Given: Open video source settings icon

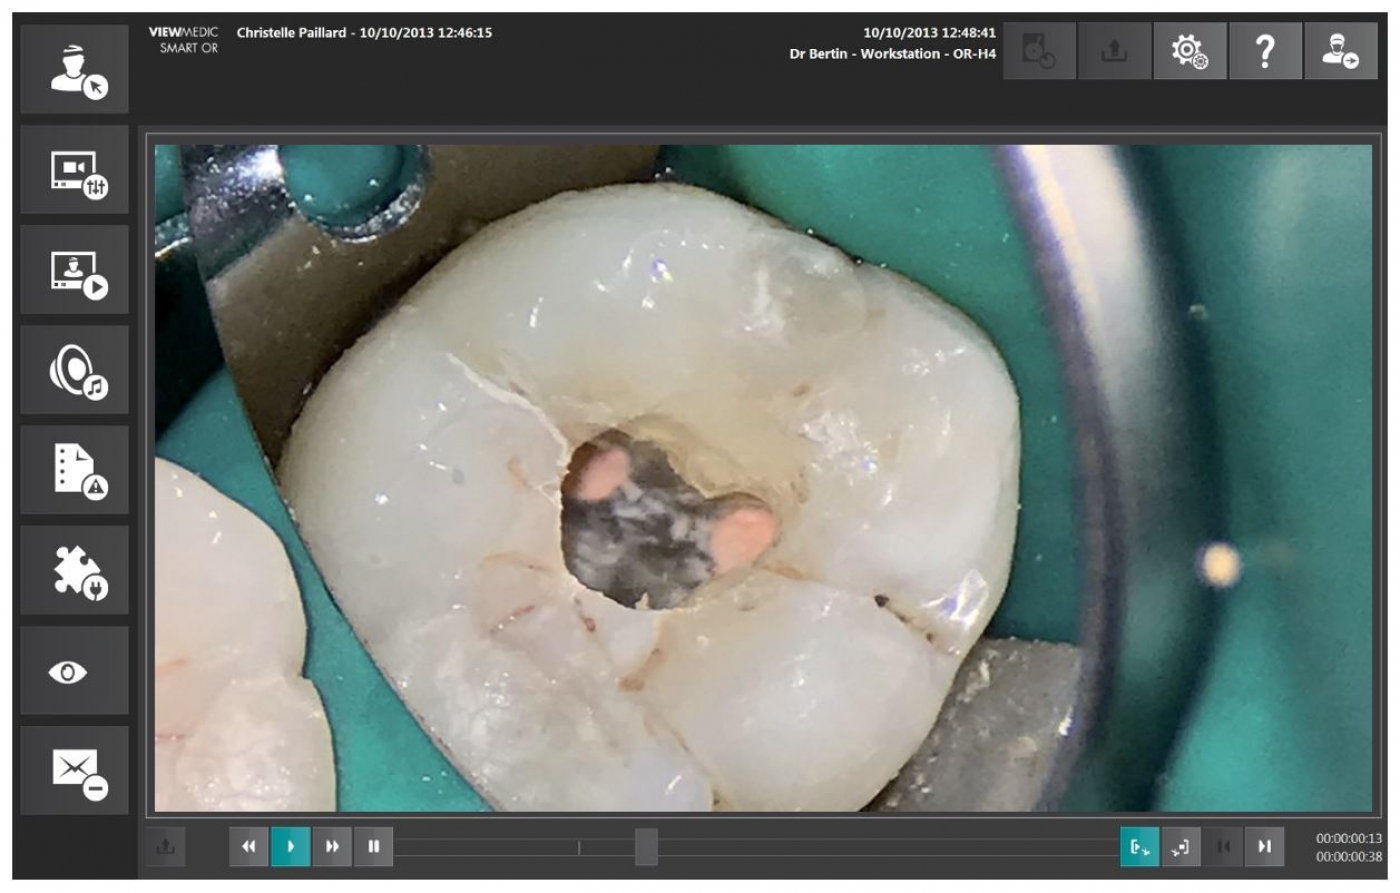Looking at the screenshot, I should (75, 170).
